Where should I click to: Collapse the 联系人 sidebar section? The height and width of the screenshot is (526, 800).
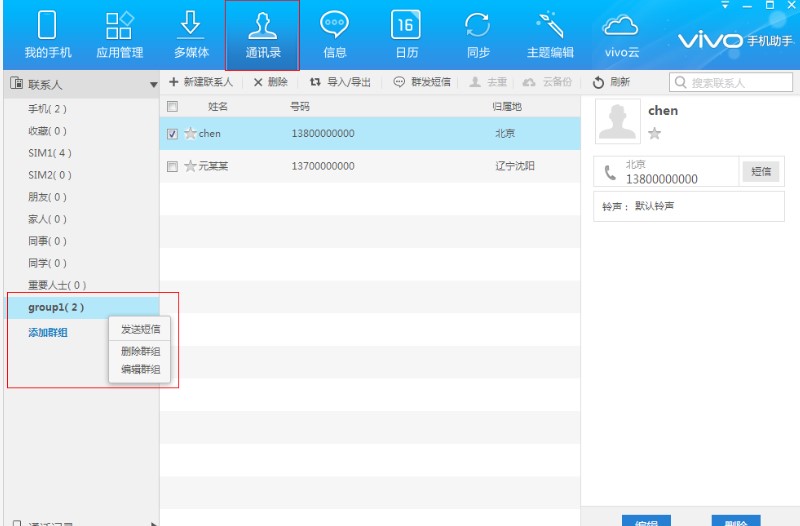[153, 84]
